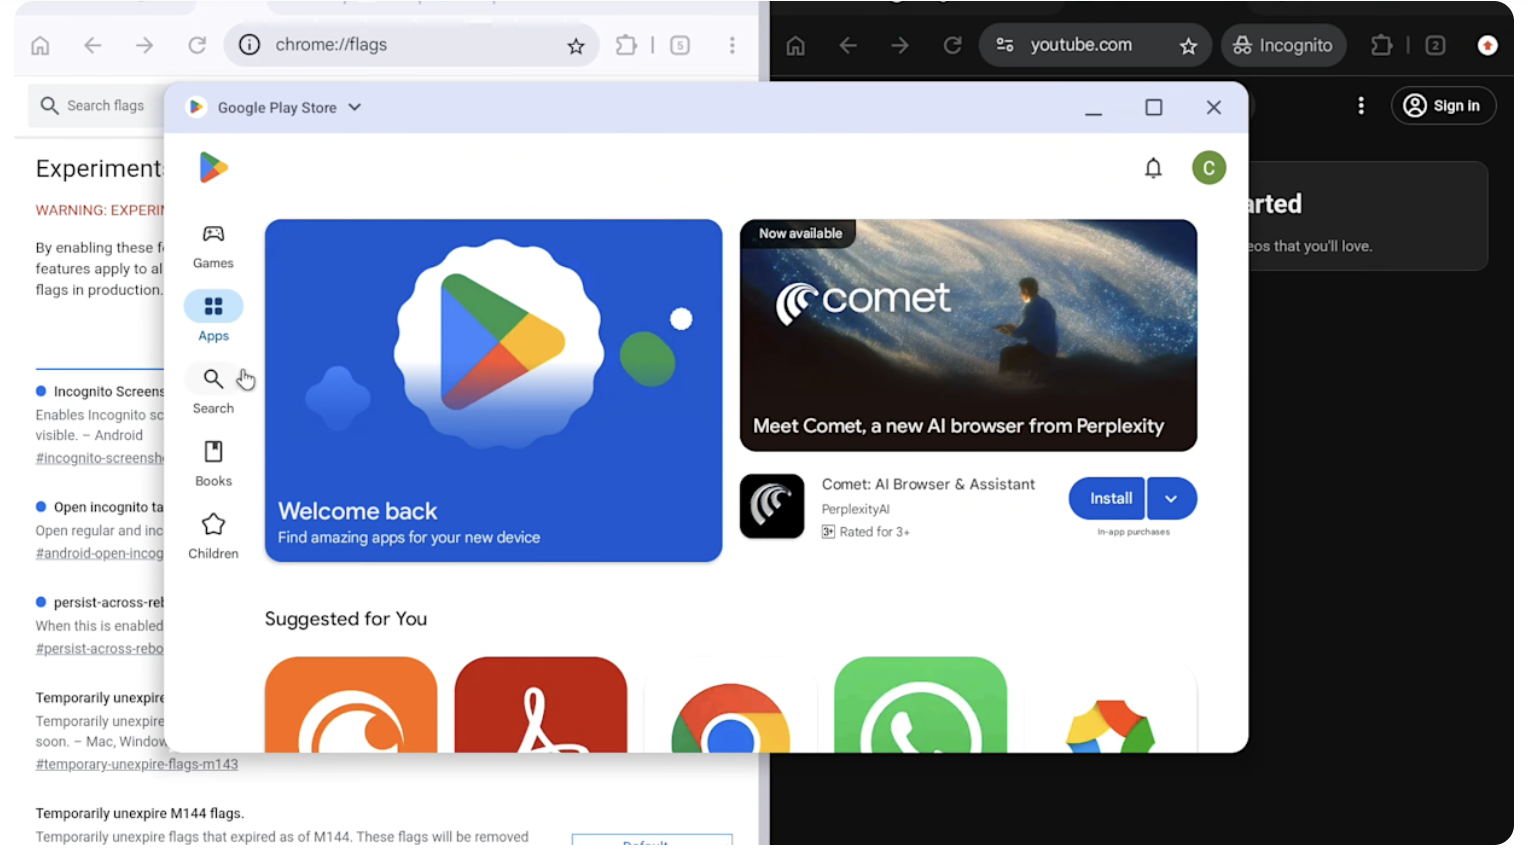Open the Books section in Play Store
Viewport: 1528px width, 862px height.
coord(213,462)
